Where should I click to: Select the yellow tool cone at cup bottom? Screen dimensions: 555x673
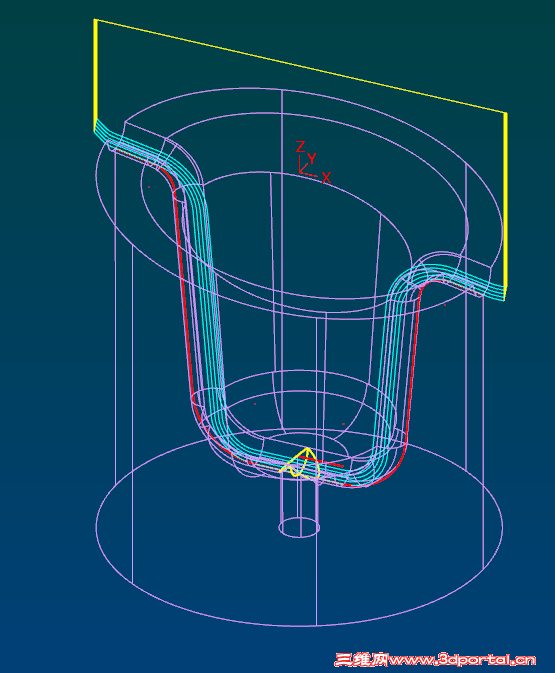(301, 463)
